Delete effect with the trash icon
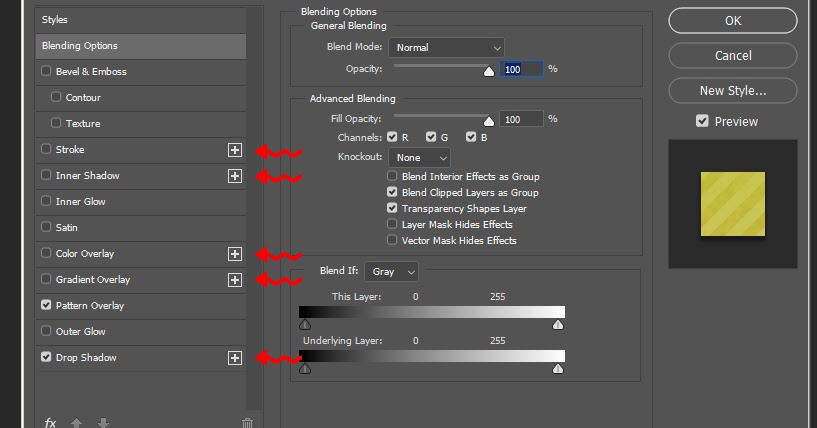Viewport: 817px width, 428px height. pos(247,423)
